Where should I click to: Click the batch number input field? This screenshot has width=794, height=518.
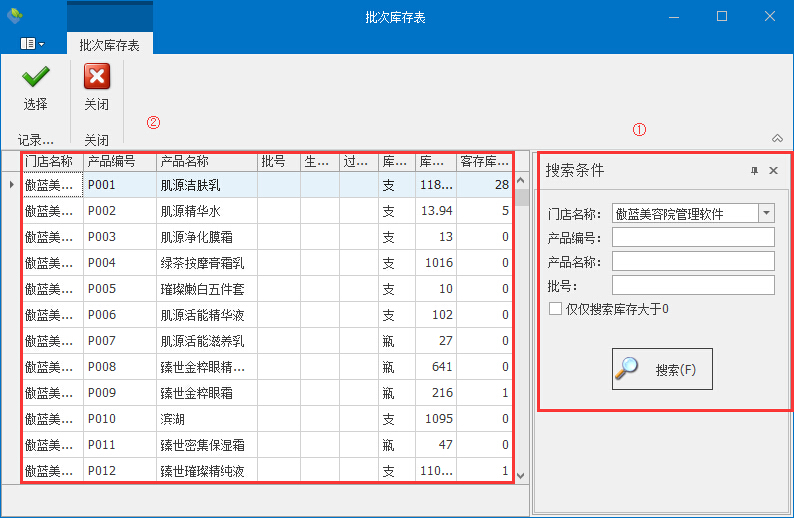pos(693,285)
